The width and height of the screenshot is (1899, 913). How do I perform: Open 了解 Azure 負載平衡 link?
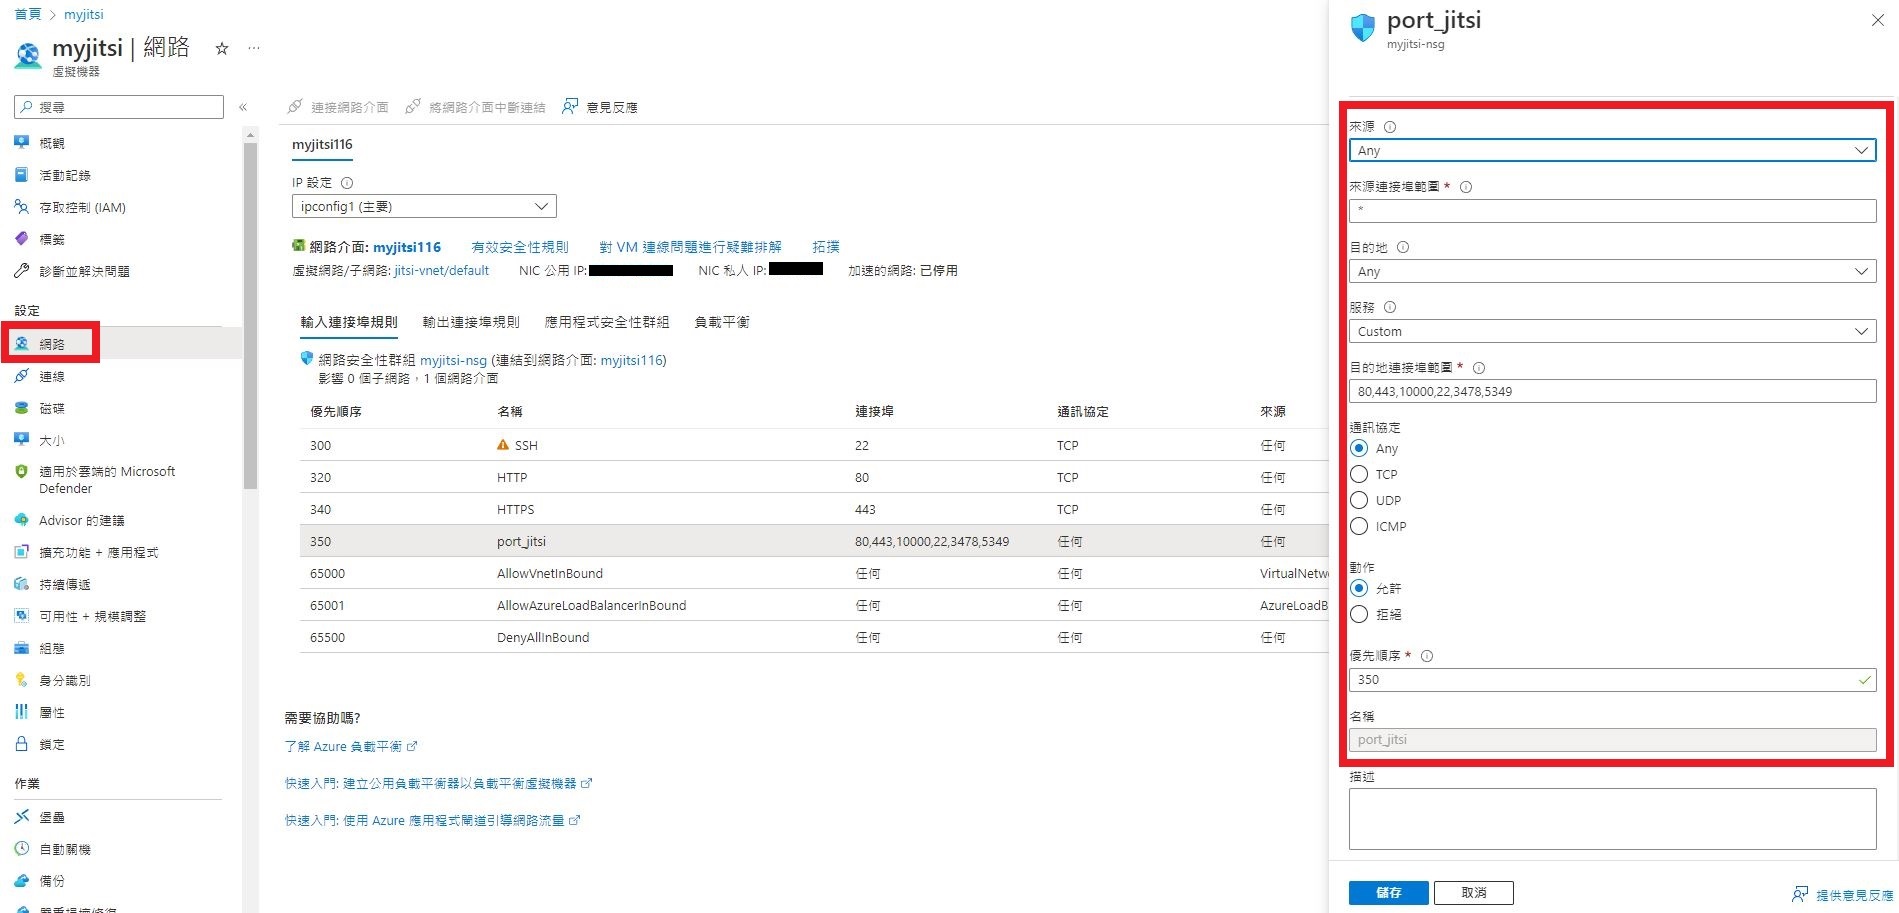pyautogui.click(x=351, y=746)
